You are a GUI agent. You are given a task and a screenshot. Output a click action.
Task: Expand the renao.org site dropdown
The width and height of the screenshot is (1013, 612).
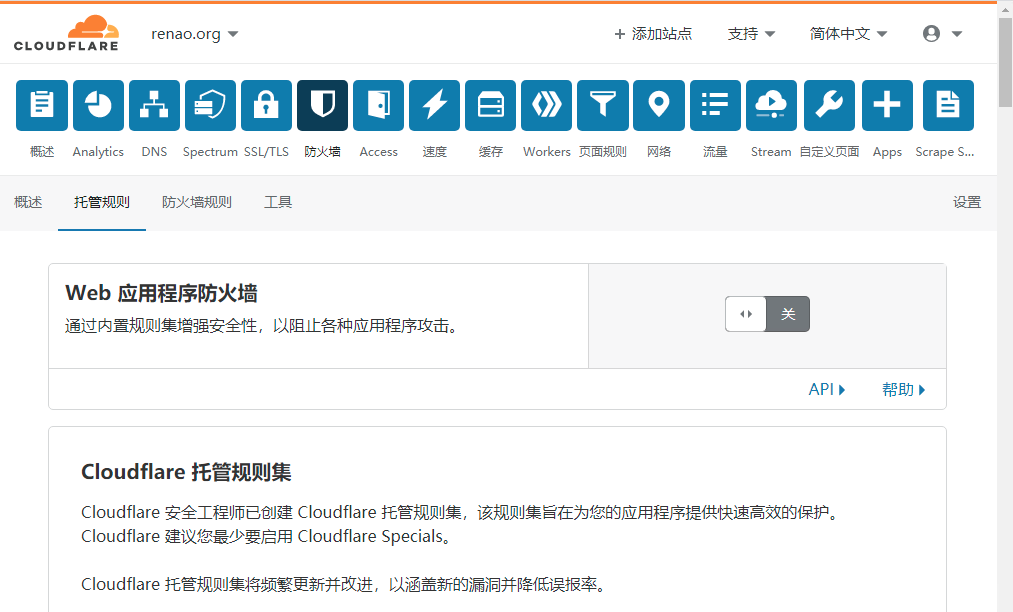click(x=195, y=34)
